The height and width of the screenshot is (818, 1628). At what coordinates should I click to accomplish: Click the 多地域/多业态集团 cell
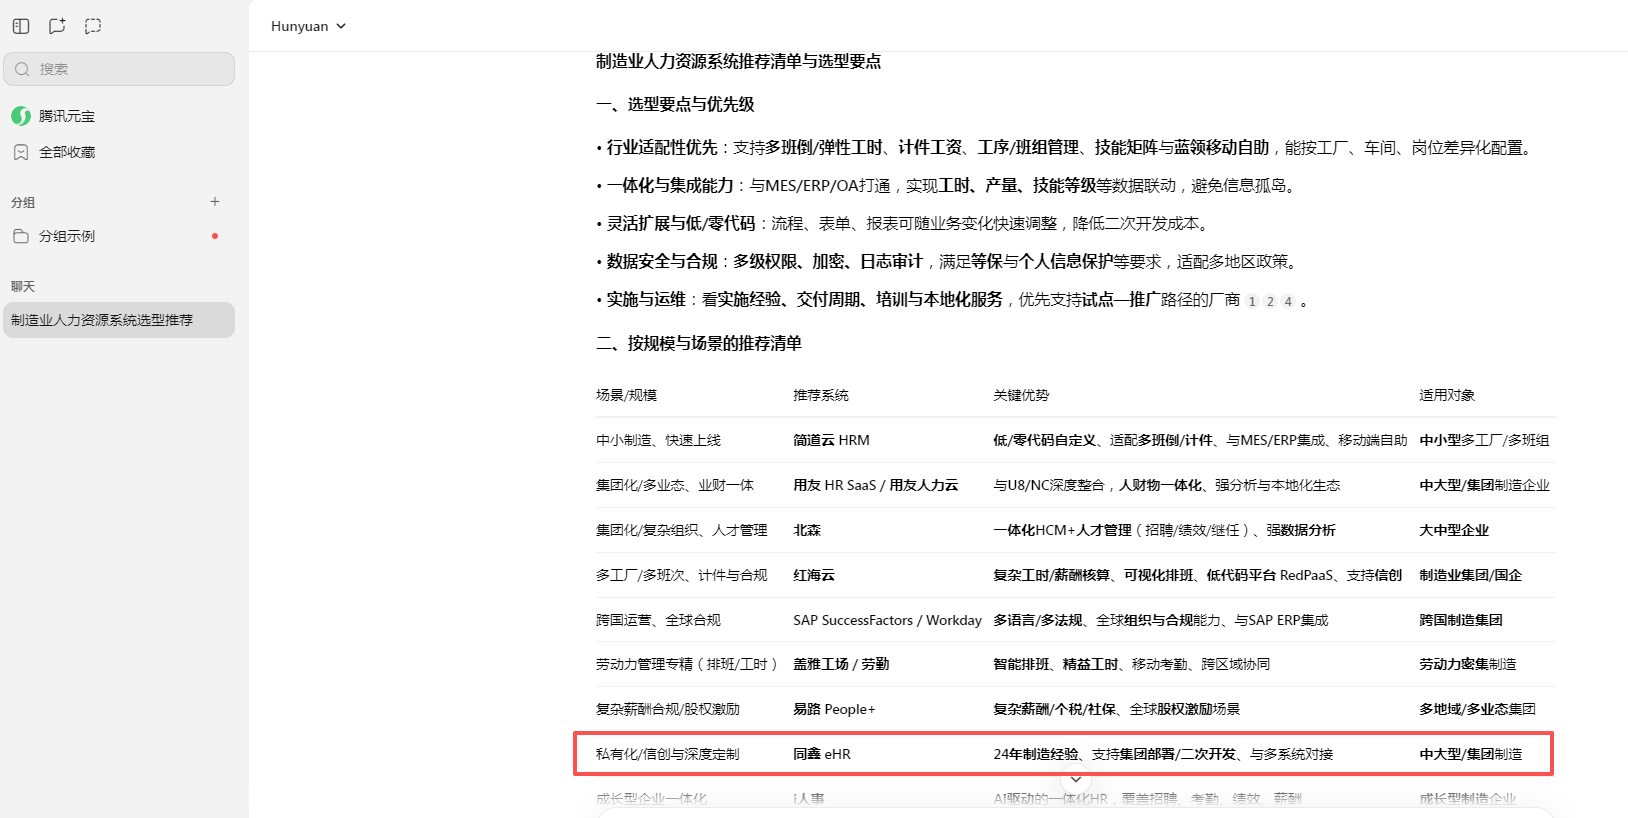pyautogui.click(x=1477, y=709)
